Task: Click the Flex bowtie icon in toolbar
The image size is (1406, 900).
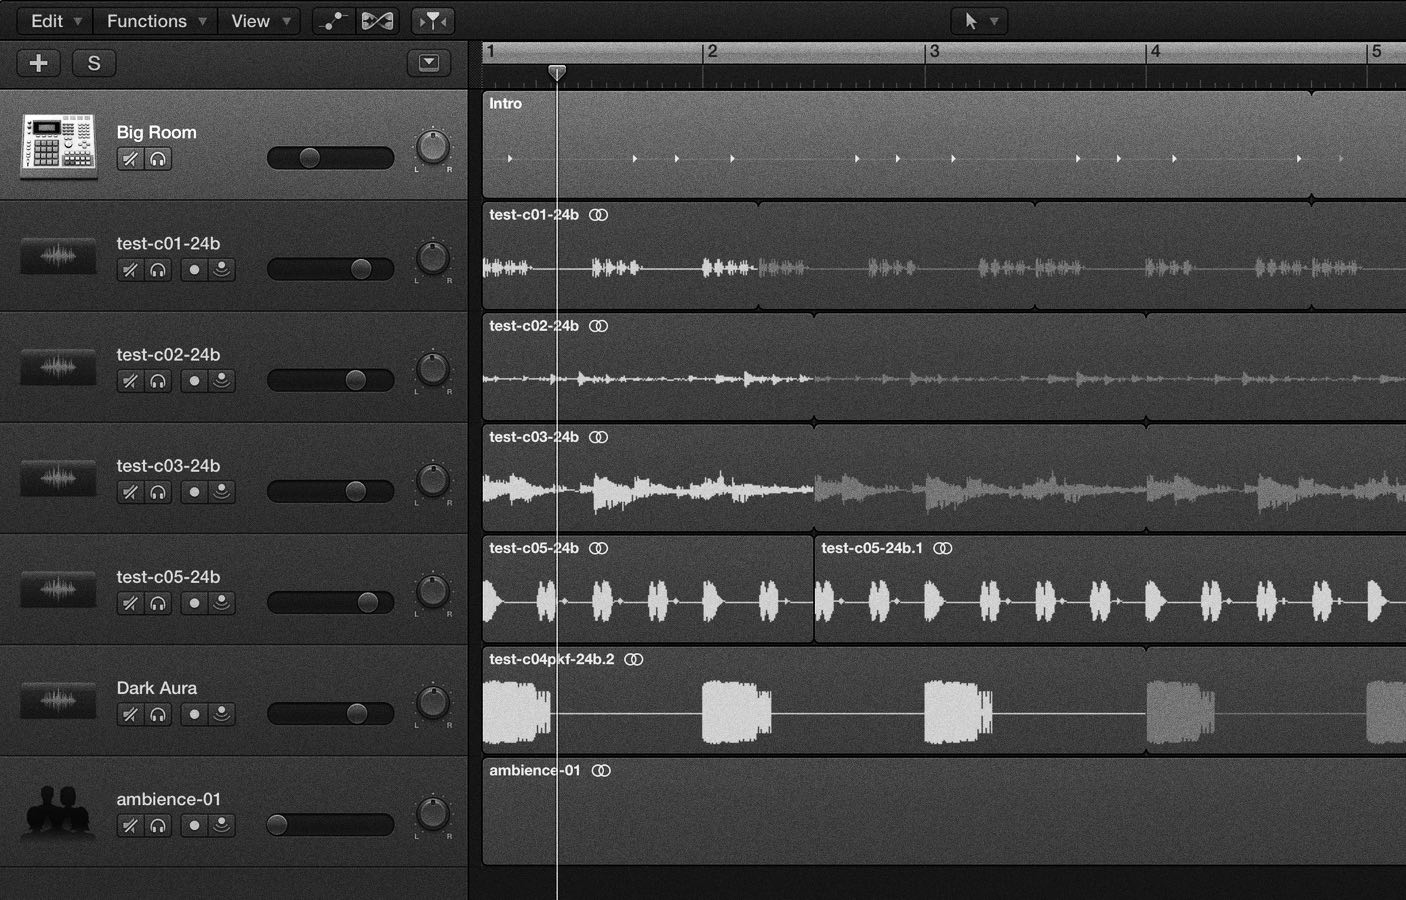Action: [x=377, y=21]
